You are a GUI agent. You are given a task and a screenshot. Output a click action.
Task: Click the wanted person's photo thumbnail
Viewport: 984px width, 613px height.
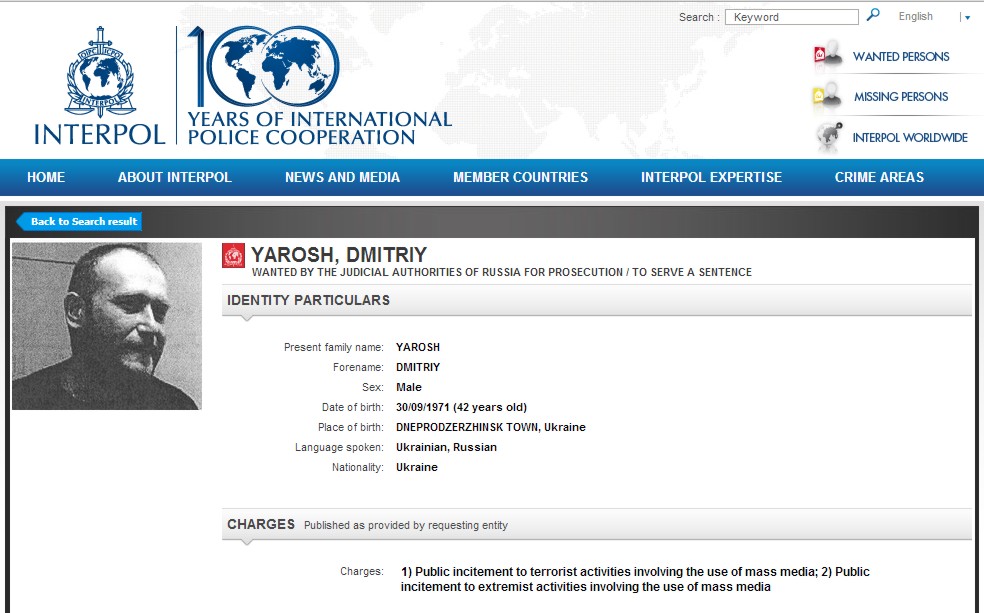coord(107,326)
